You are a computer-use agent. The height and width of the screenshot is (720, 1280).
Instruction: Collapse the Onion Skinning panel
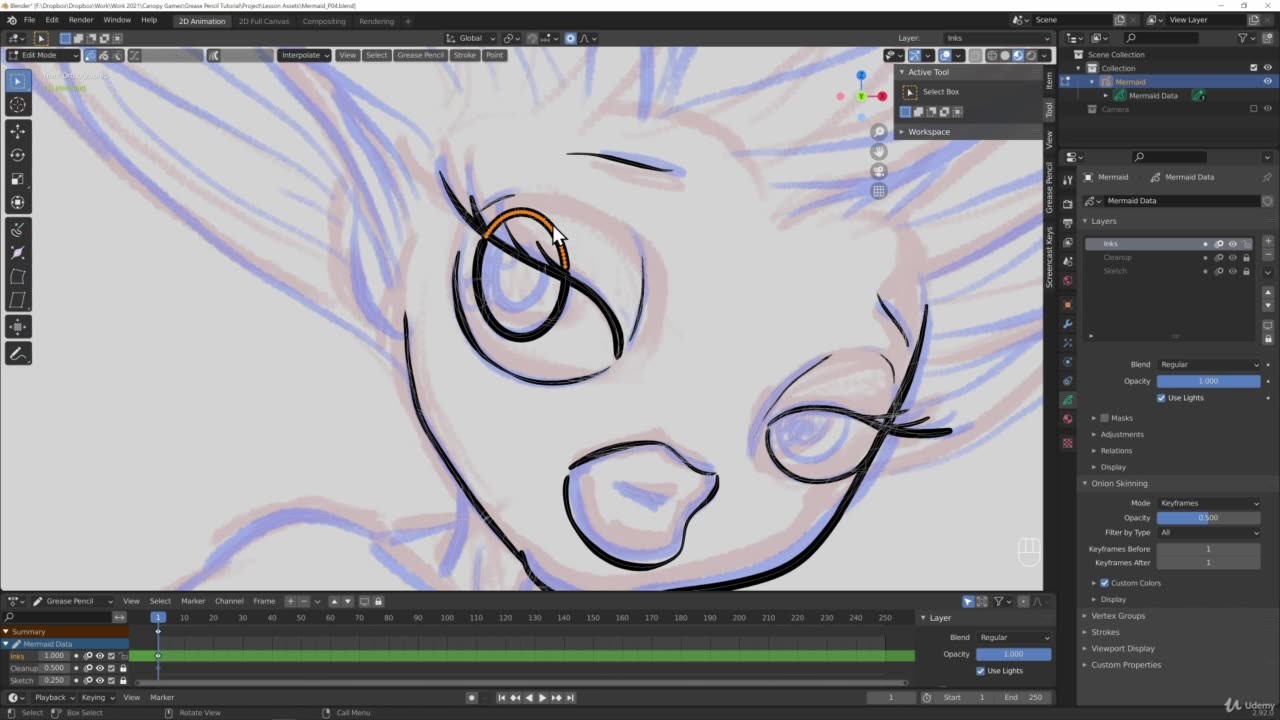pyautogui.click(x=1118, y=484)
